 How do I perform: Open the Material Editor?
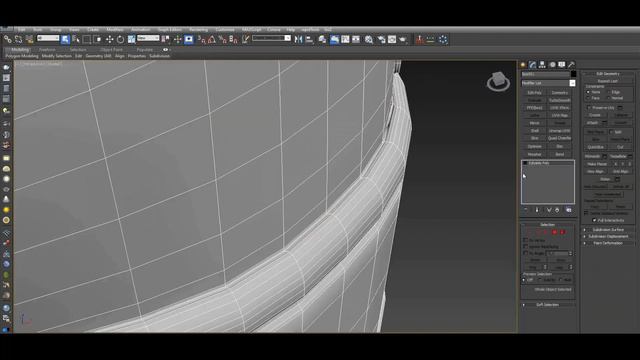click(x=369, y=40)
